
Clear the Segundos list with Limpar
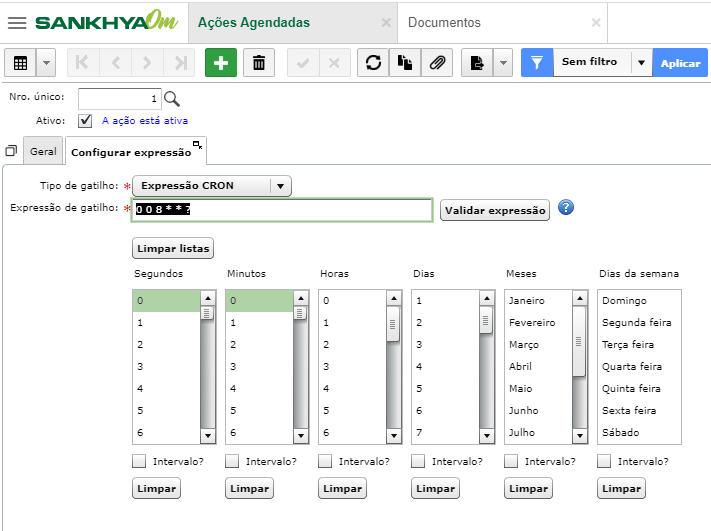(156, 488)
